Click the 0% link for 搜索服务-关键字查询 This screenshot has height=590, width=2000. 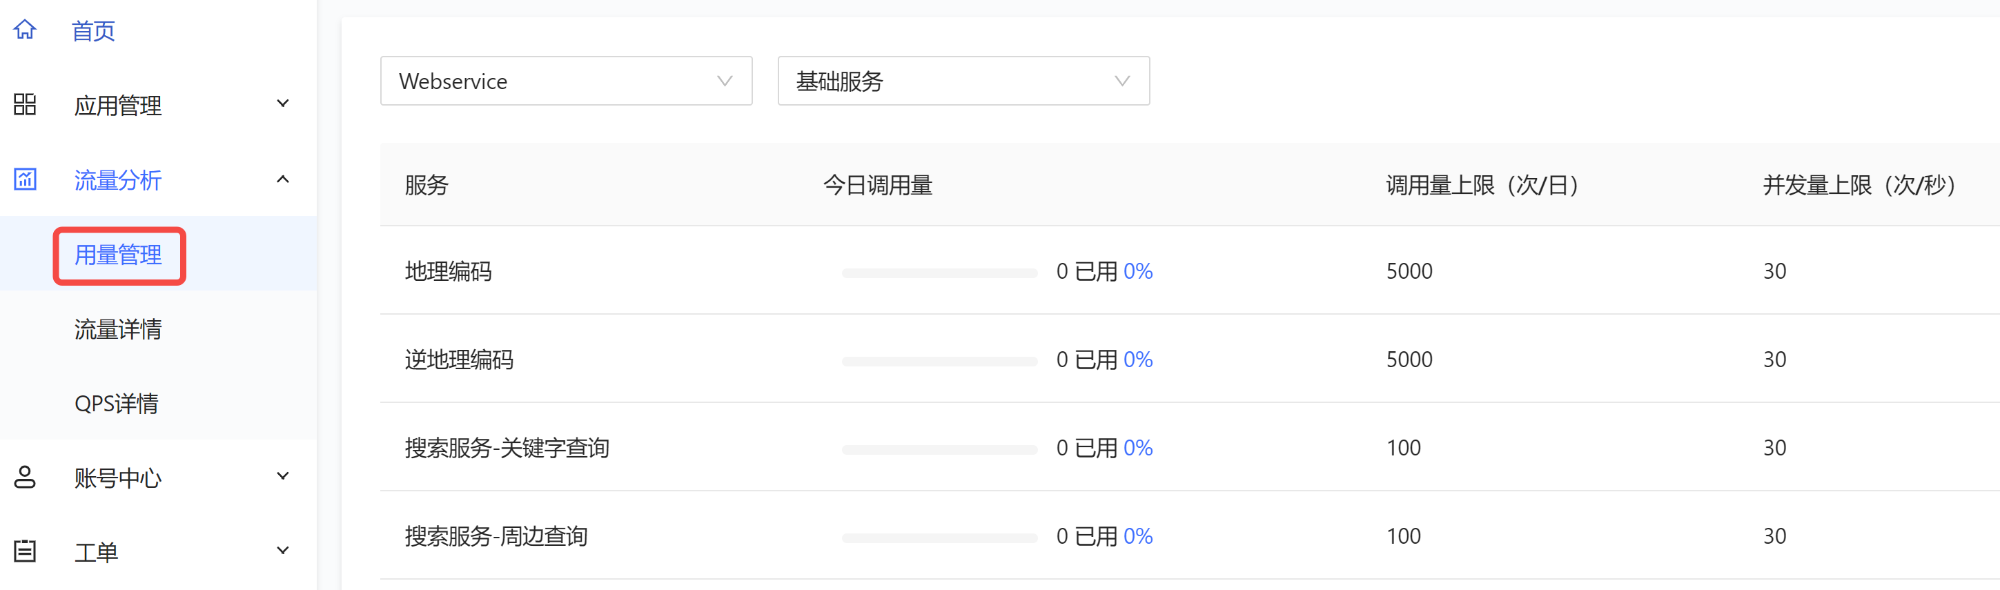point(1138,448)
